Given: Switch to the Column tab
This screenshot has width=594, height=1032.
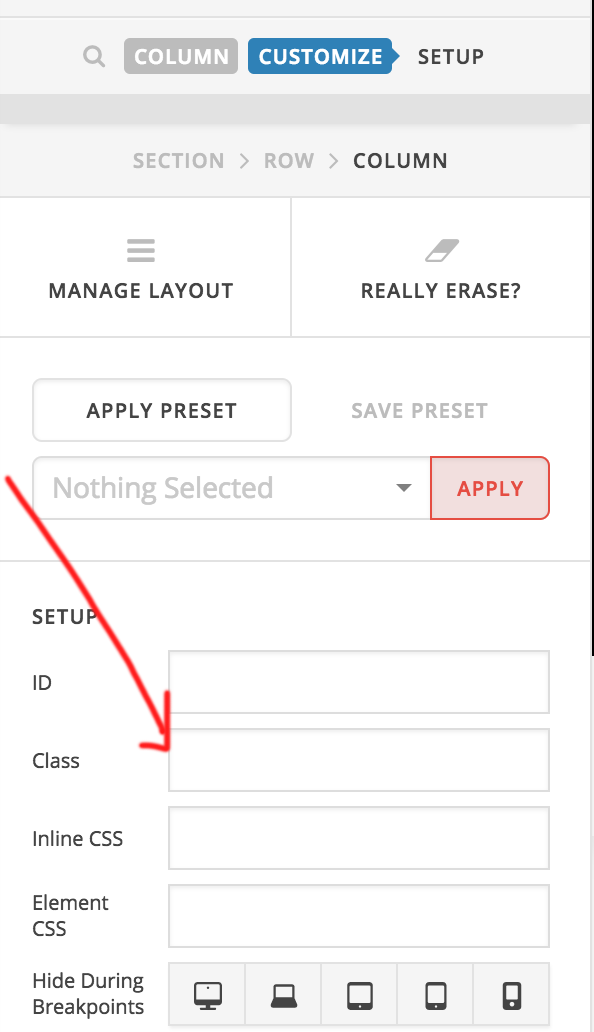Looking at the screenshot, I should pos(181,56).
